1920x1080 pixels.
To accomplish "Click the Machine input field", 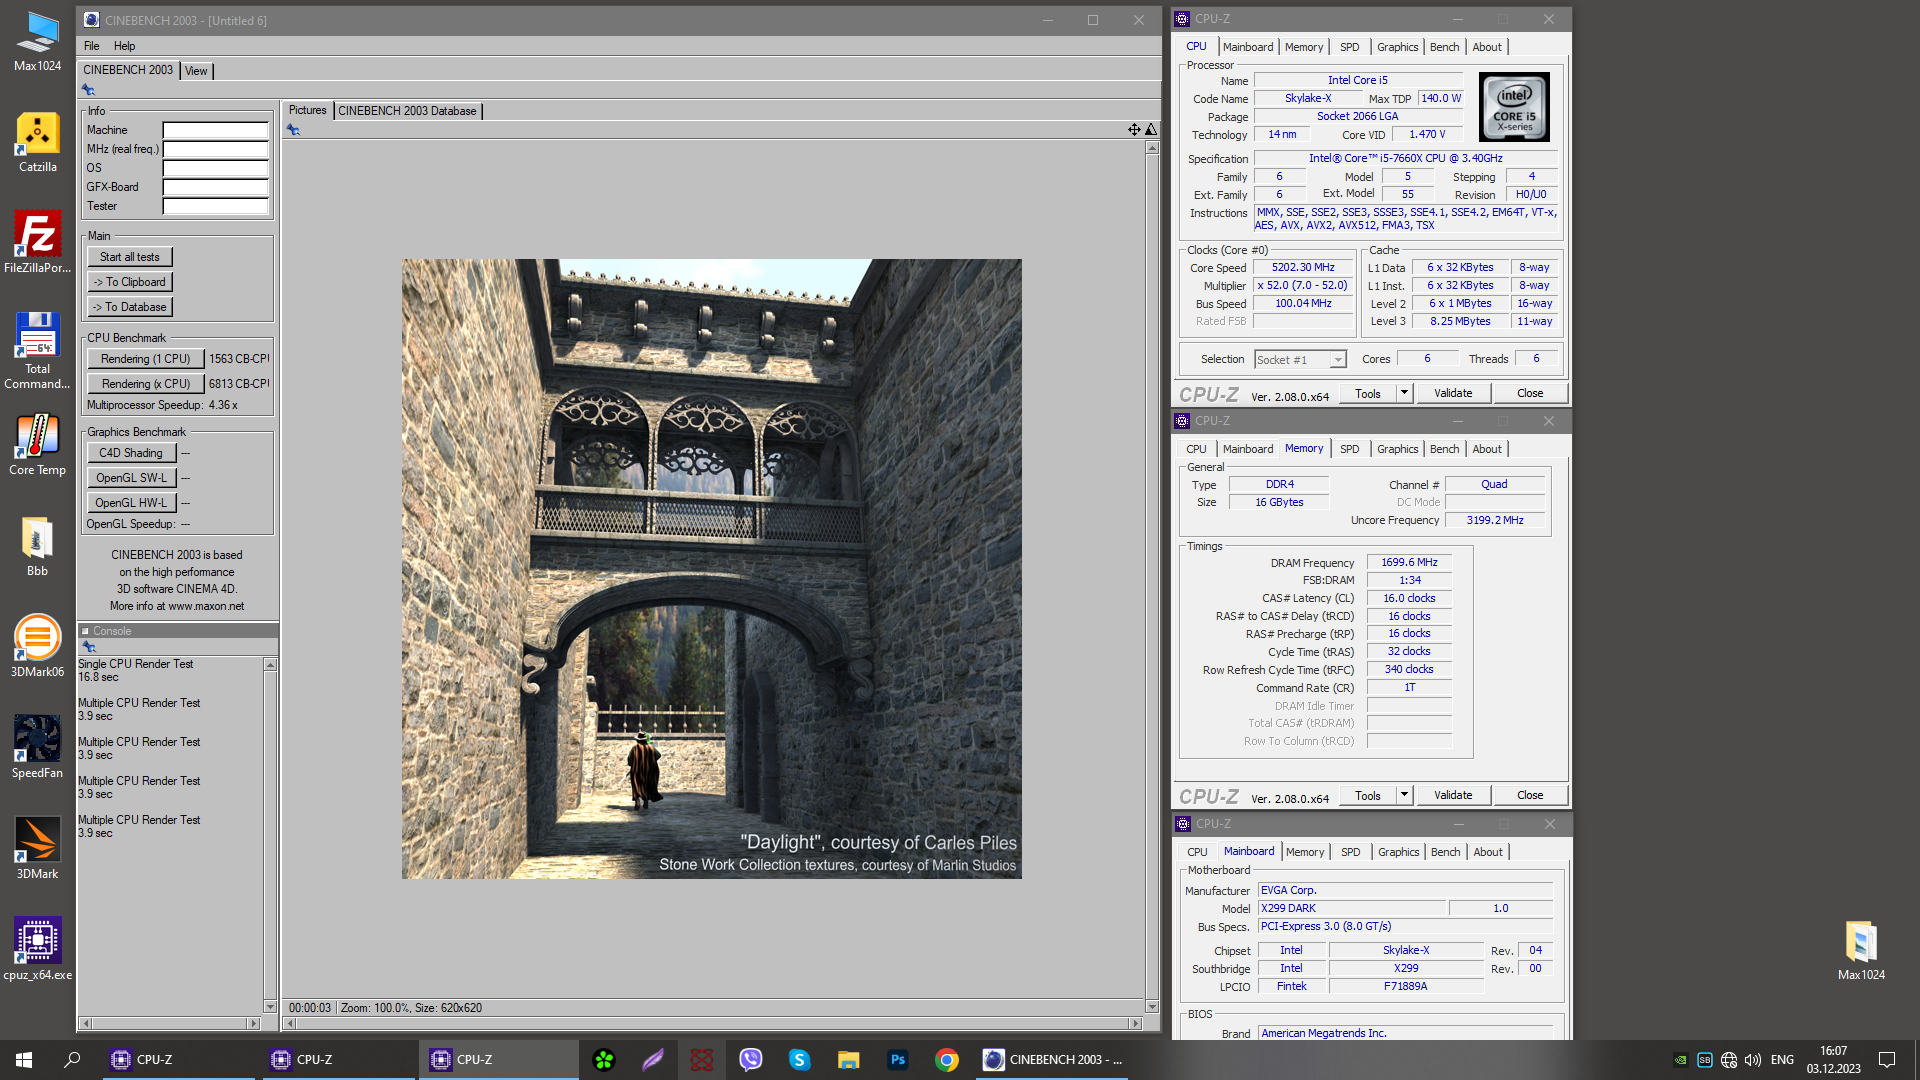I will (x=216, y=130).
